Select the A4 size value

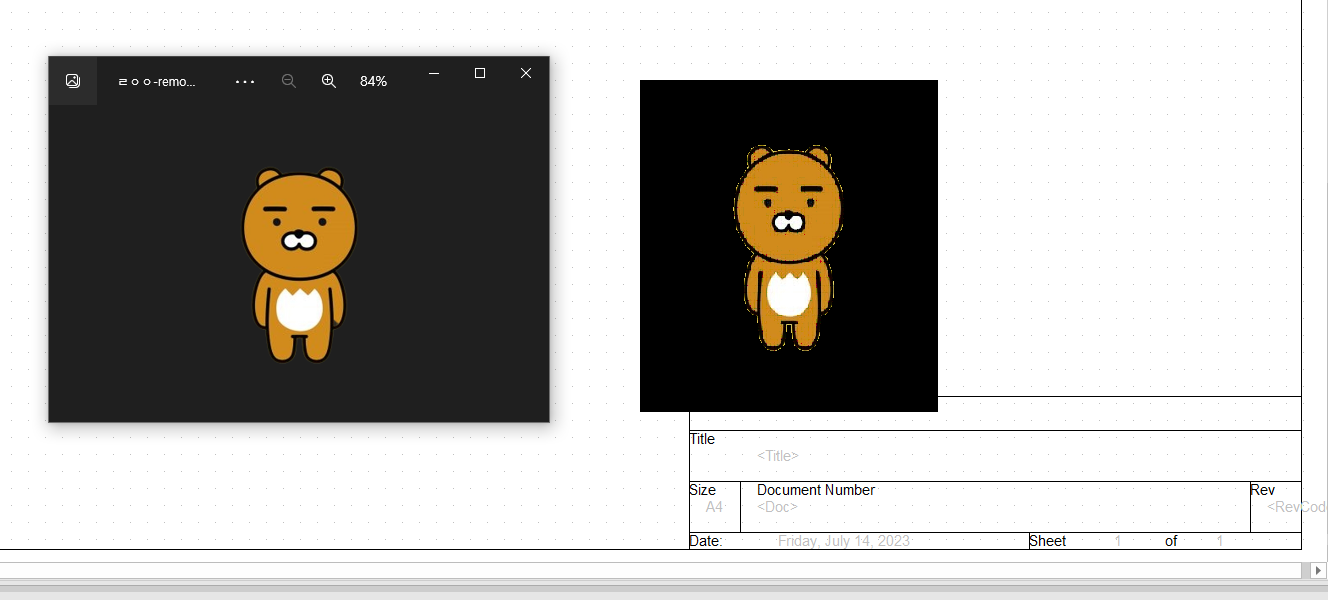pyautogui.click(x=714, y=507)
